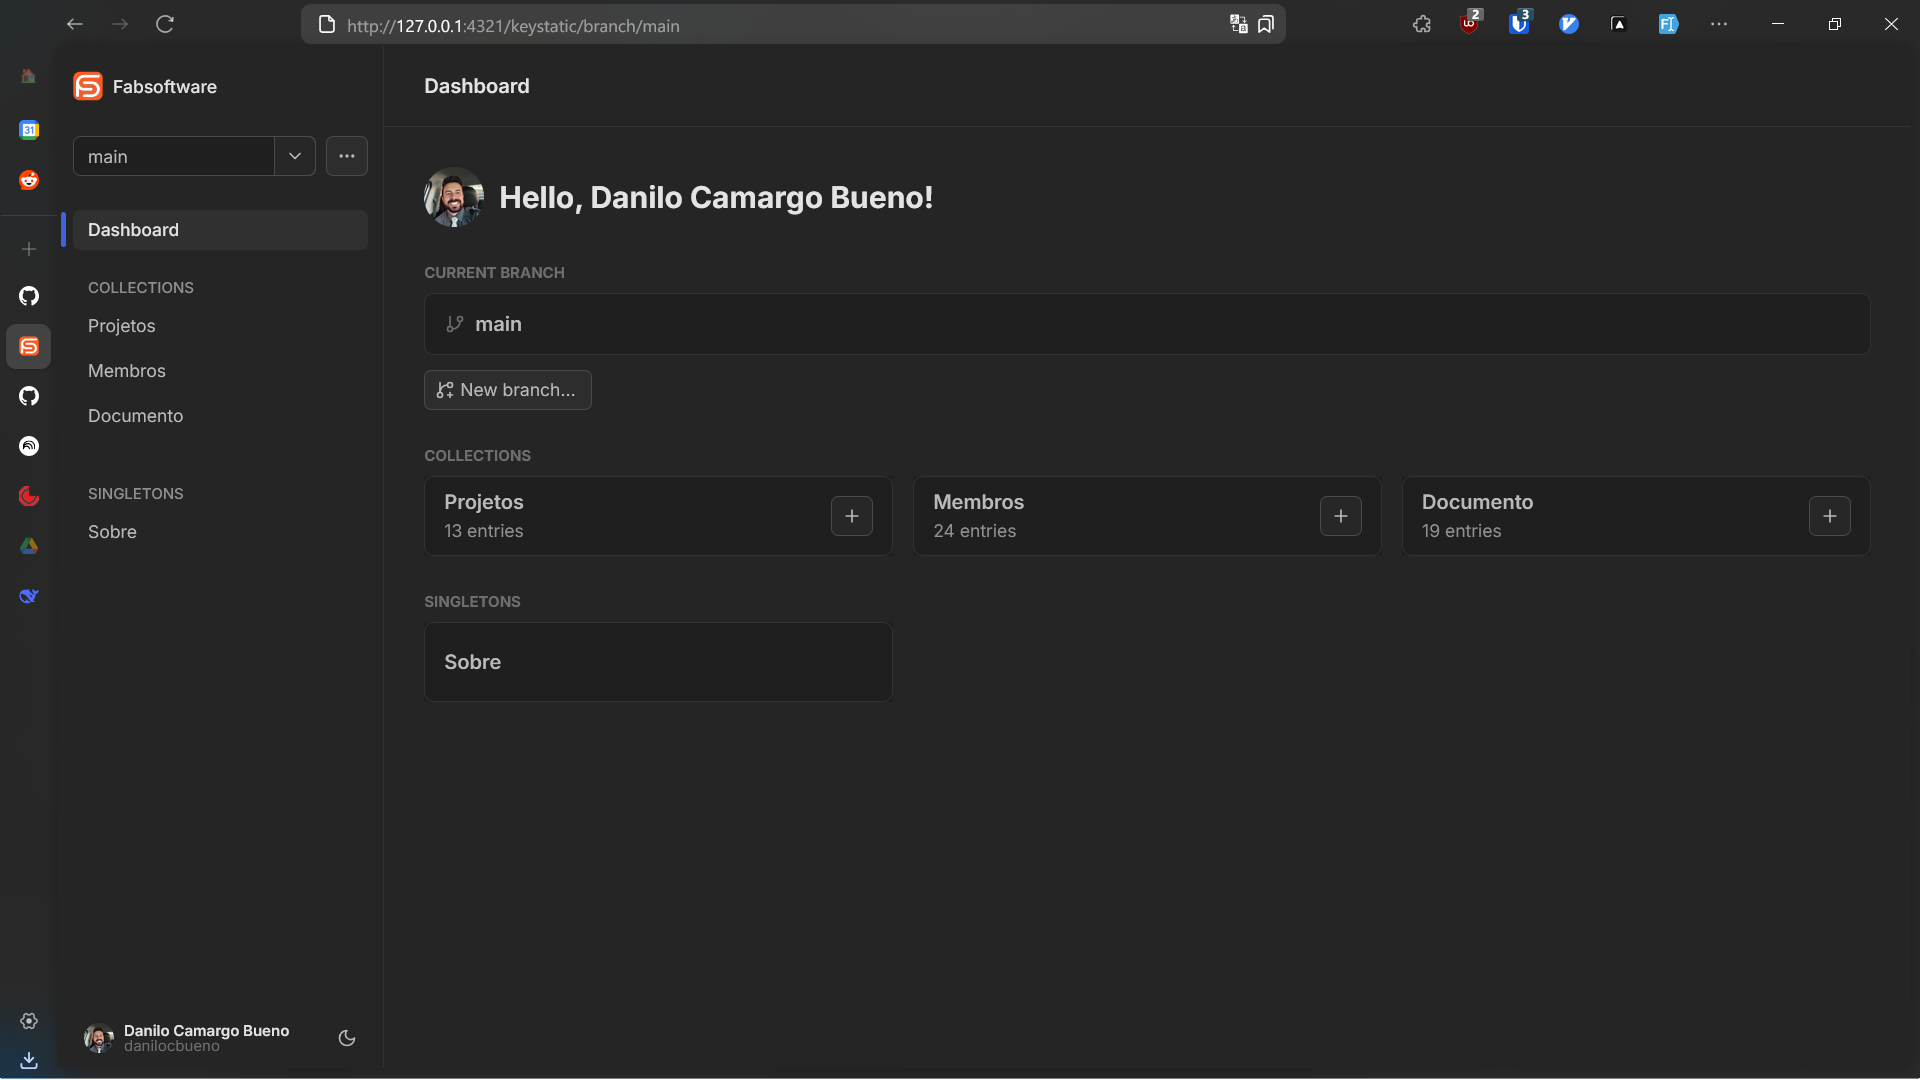Click the New branch button
The width and height of the screenshot is (1920, 1080).
[507, 390]
